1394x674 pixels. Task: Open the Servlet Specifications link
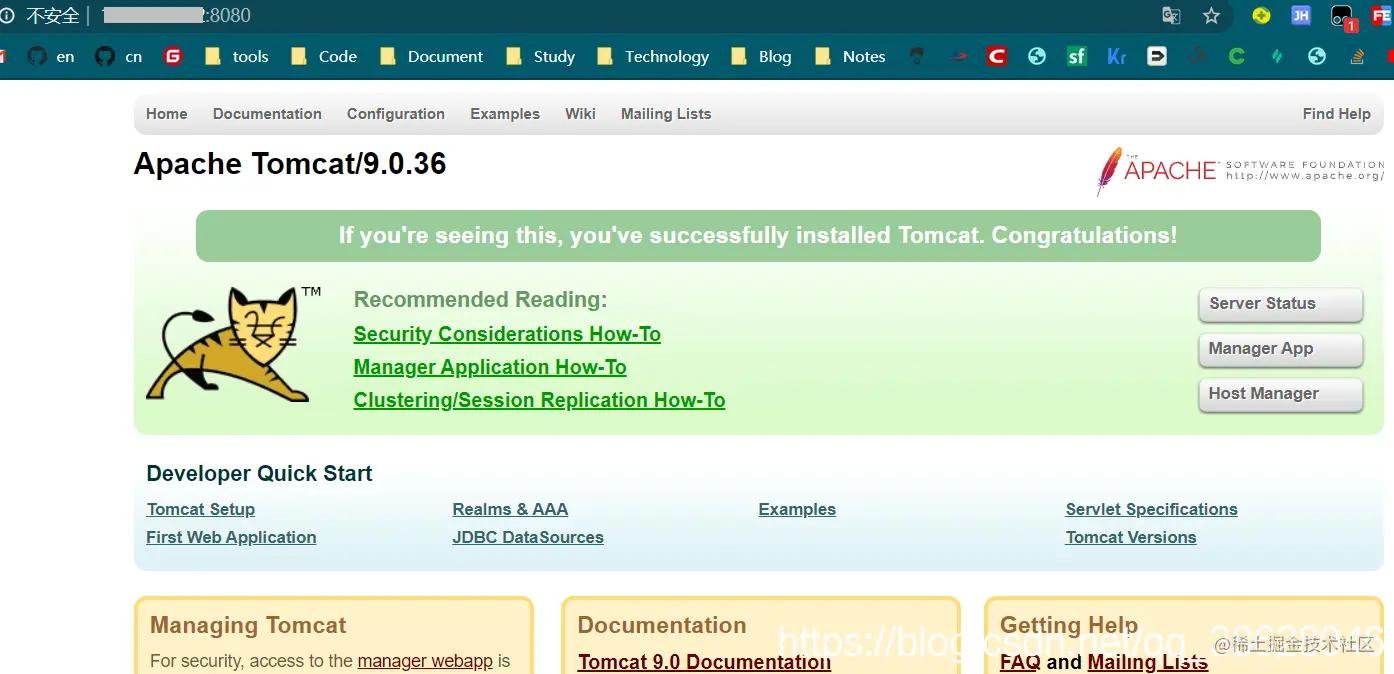click(1151, 509)
